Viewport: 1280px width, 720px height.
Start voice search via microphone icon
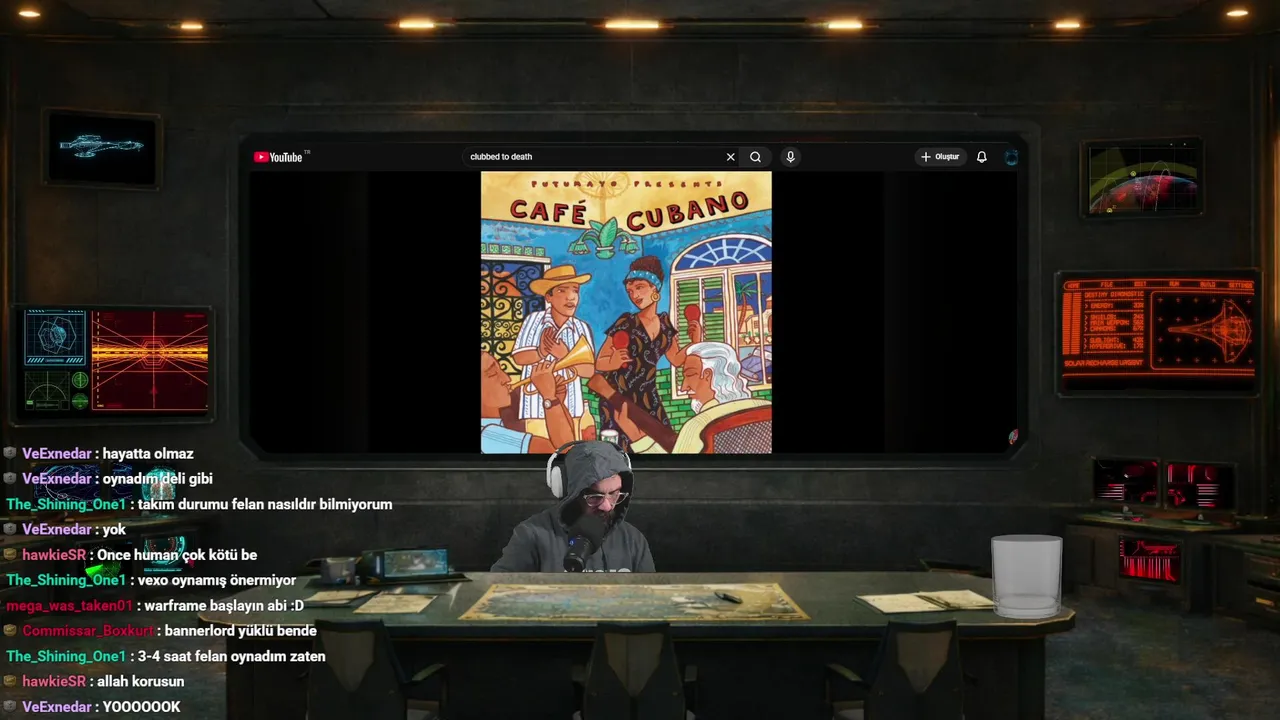coord(790,157)
